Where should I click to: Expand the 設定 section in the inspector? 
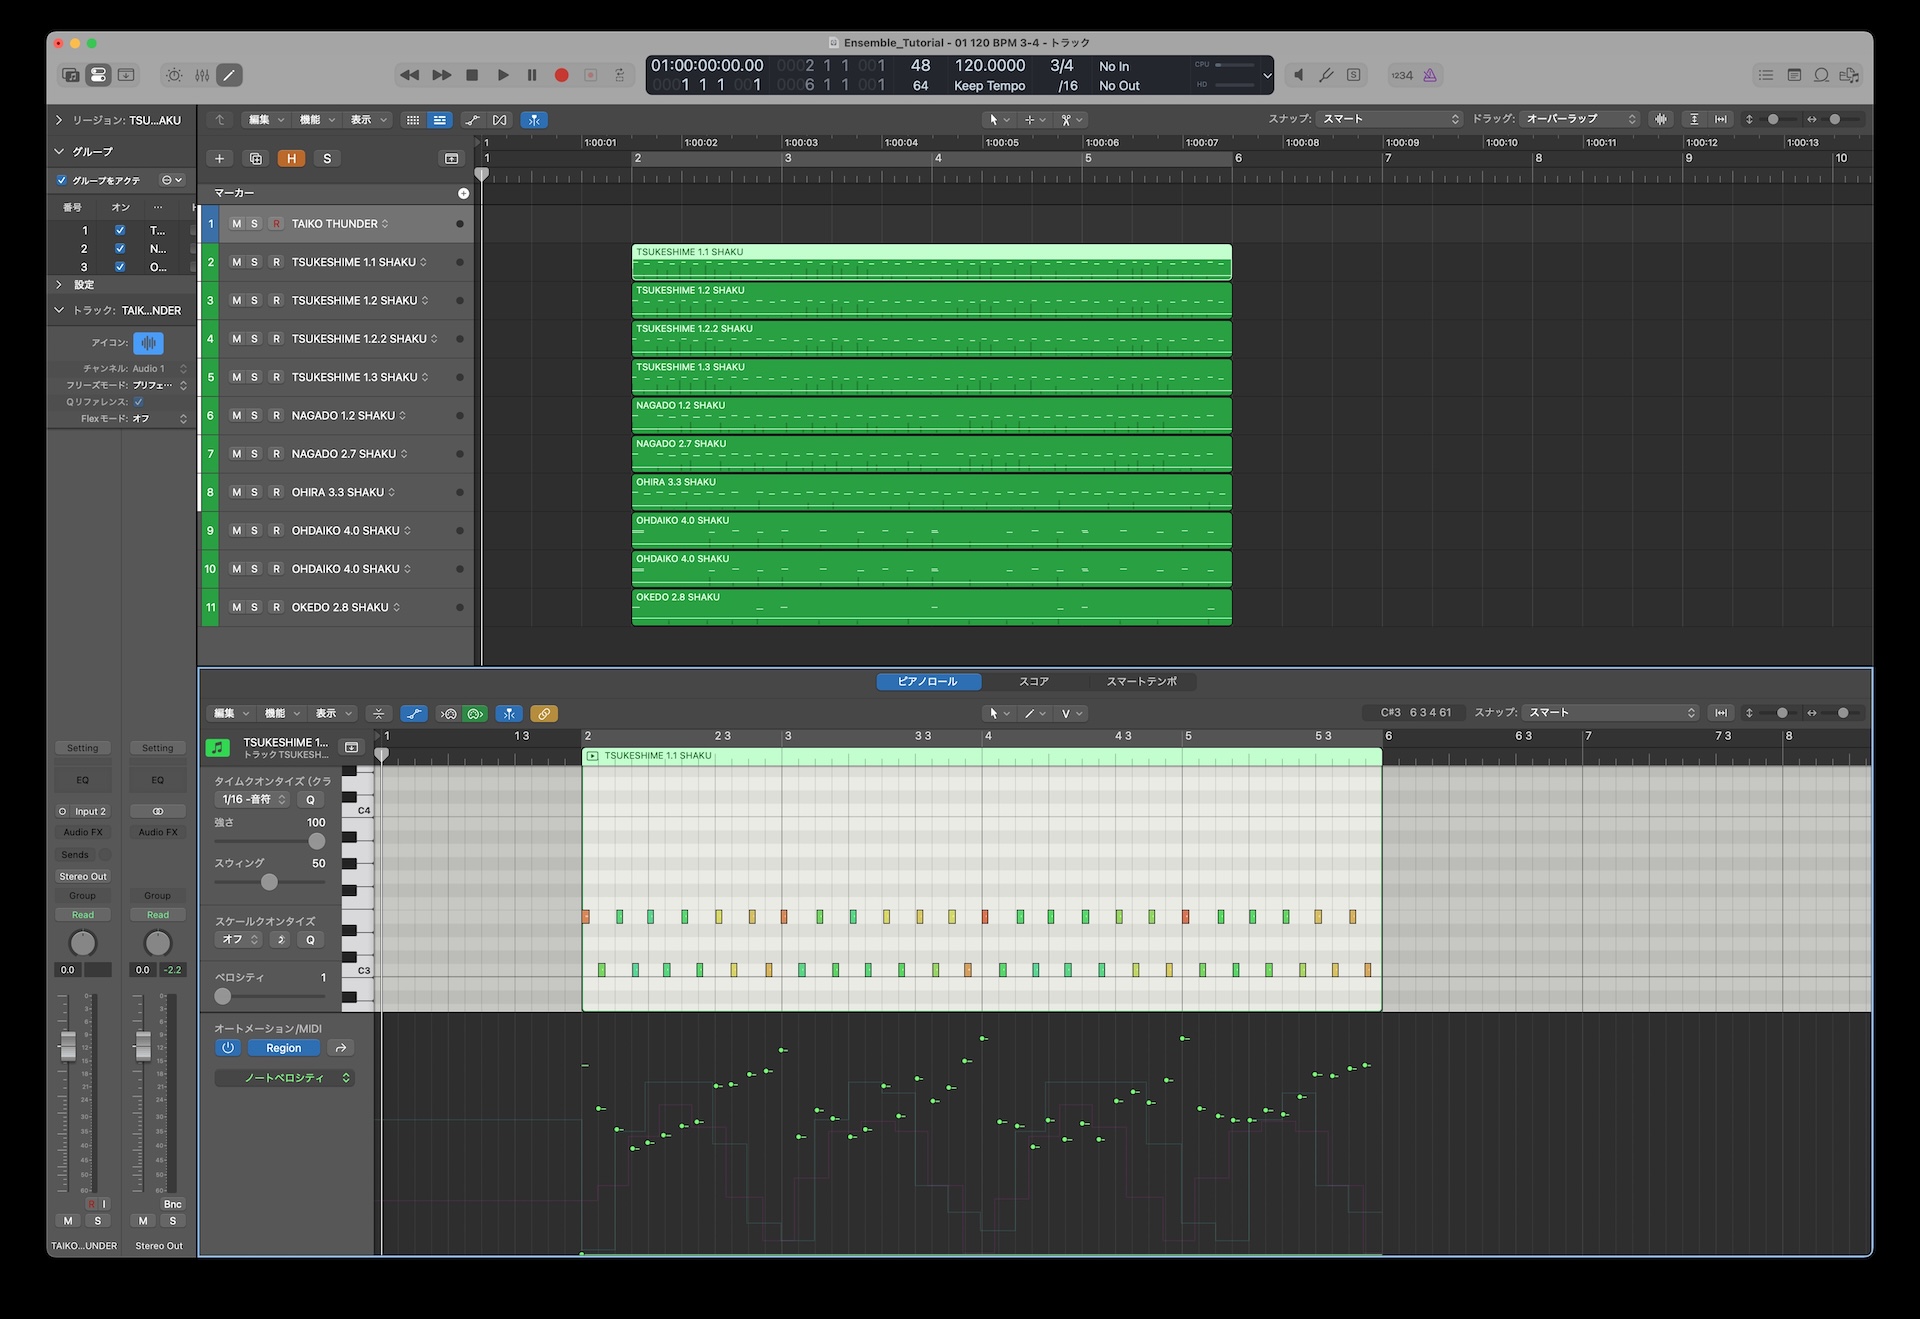click(59, 285)
